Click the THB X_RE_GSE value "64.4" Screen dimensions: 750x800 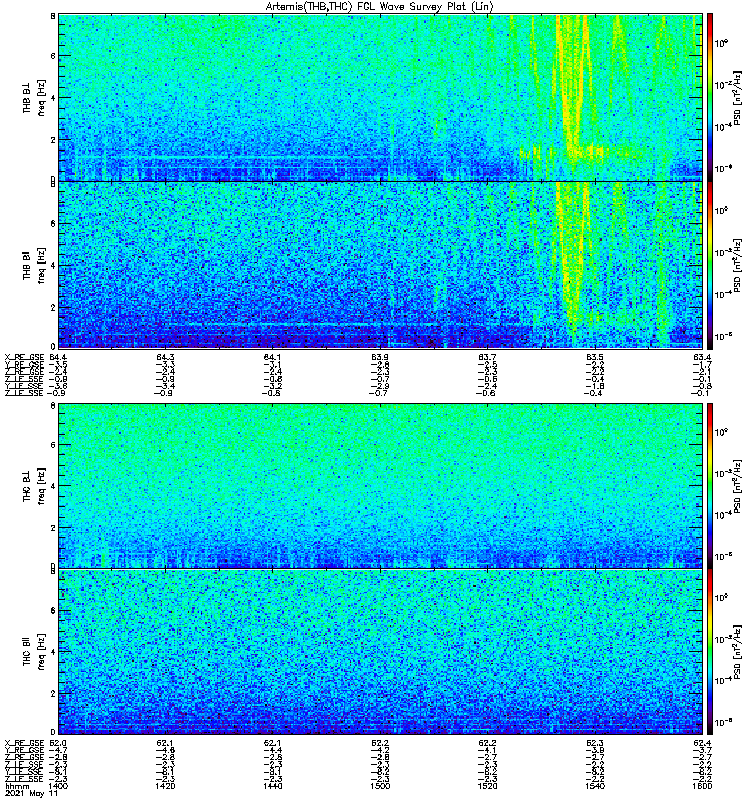pos(58,357)
